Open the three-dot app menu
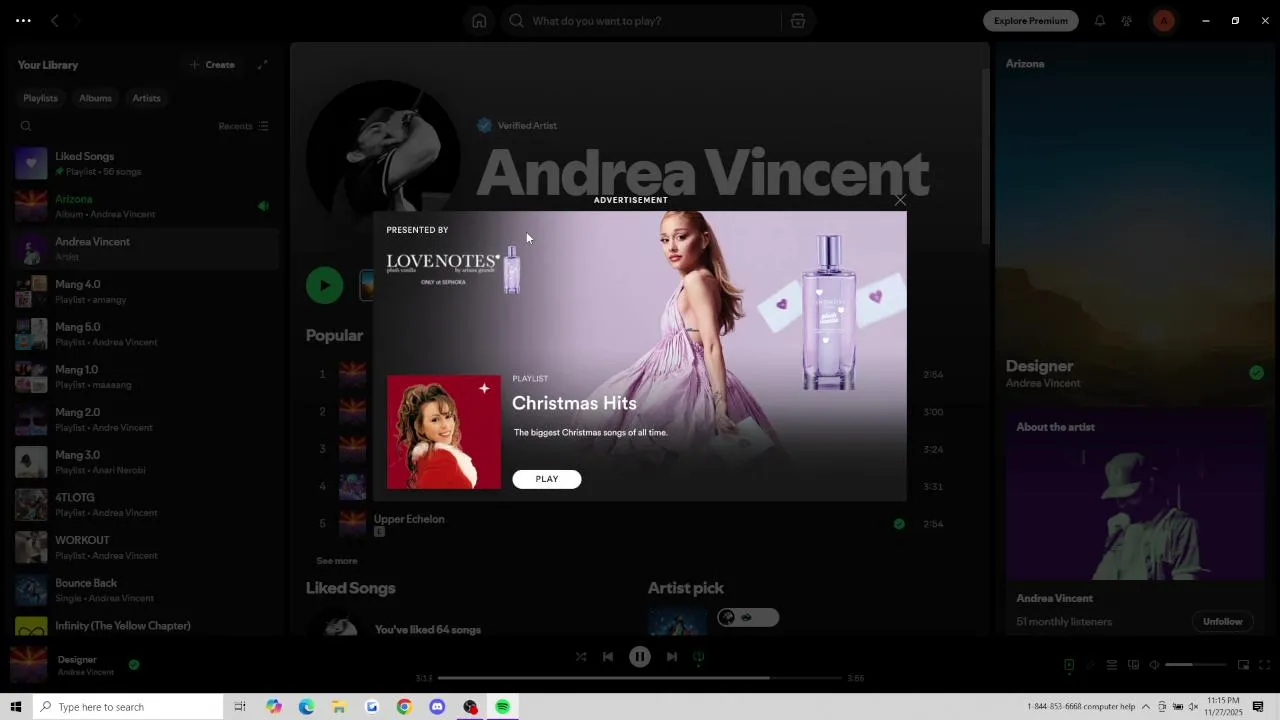This screenshot has width=1280, height=720. point(23,21)
